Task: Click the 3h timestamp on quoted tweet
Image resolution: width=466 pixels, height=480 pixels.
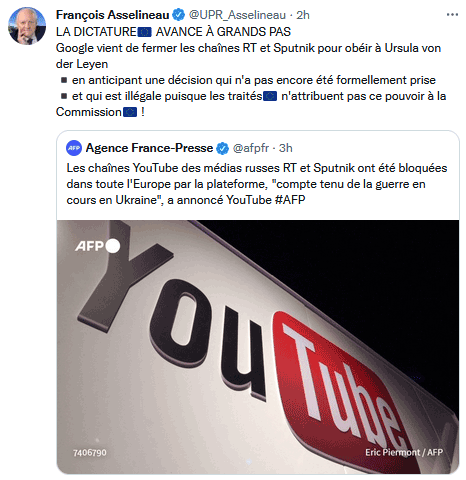Action: (x=285, y=148)
